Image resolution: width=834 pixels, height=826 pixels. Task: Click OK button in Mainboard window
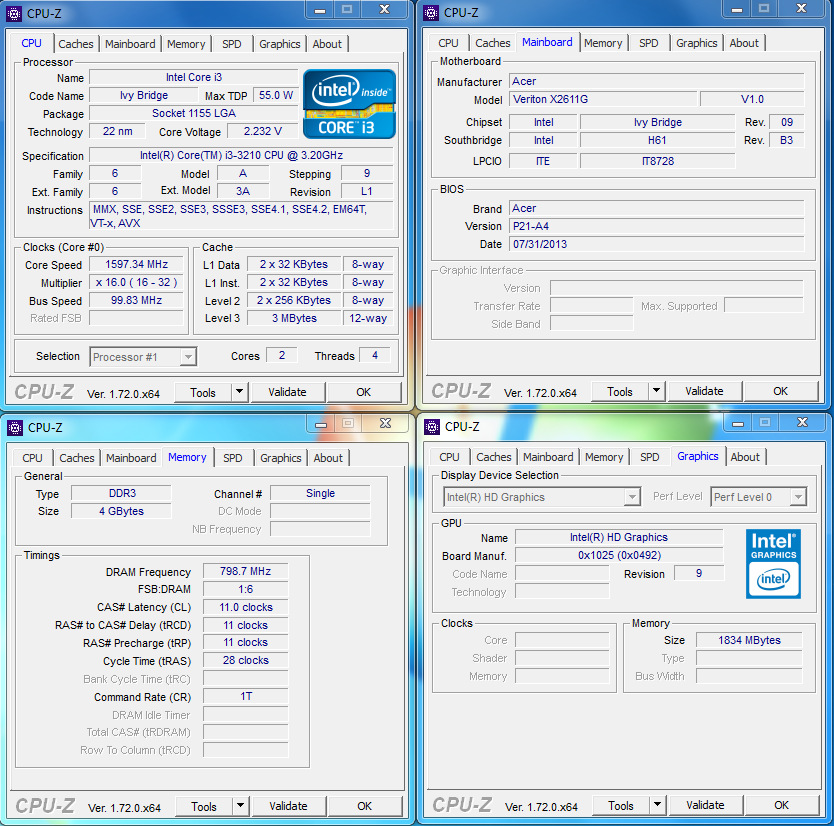(780, 391)
